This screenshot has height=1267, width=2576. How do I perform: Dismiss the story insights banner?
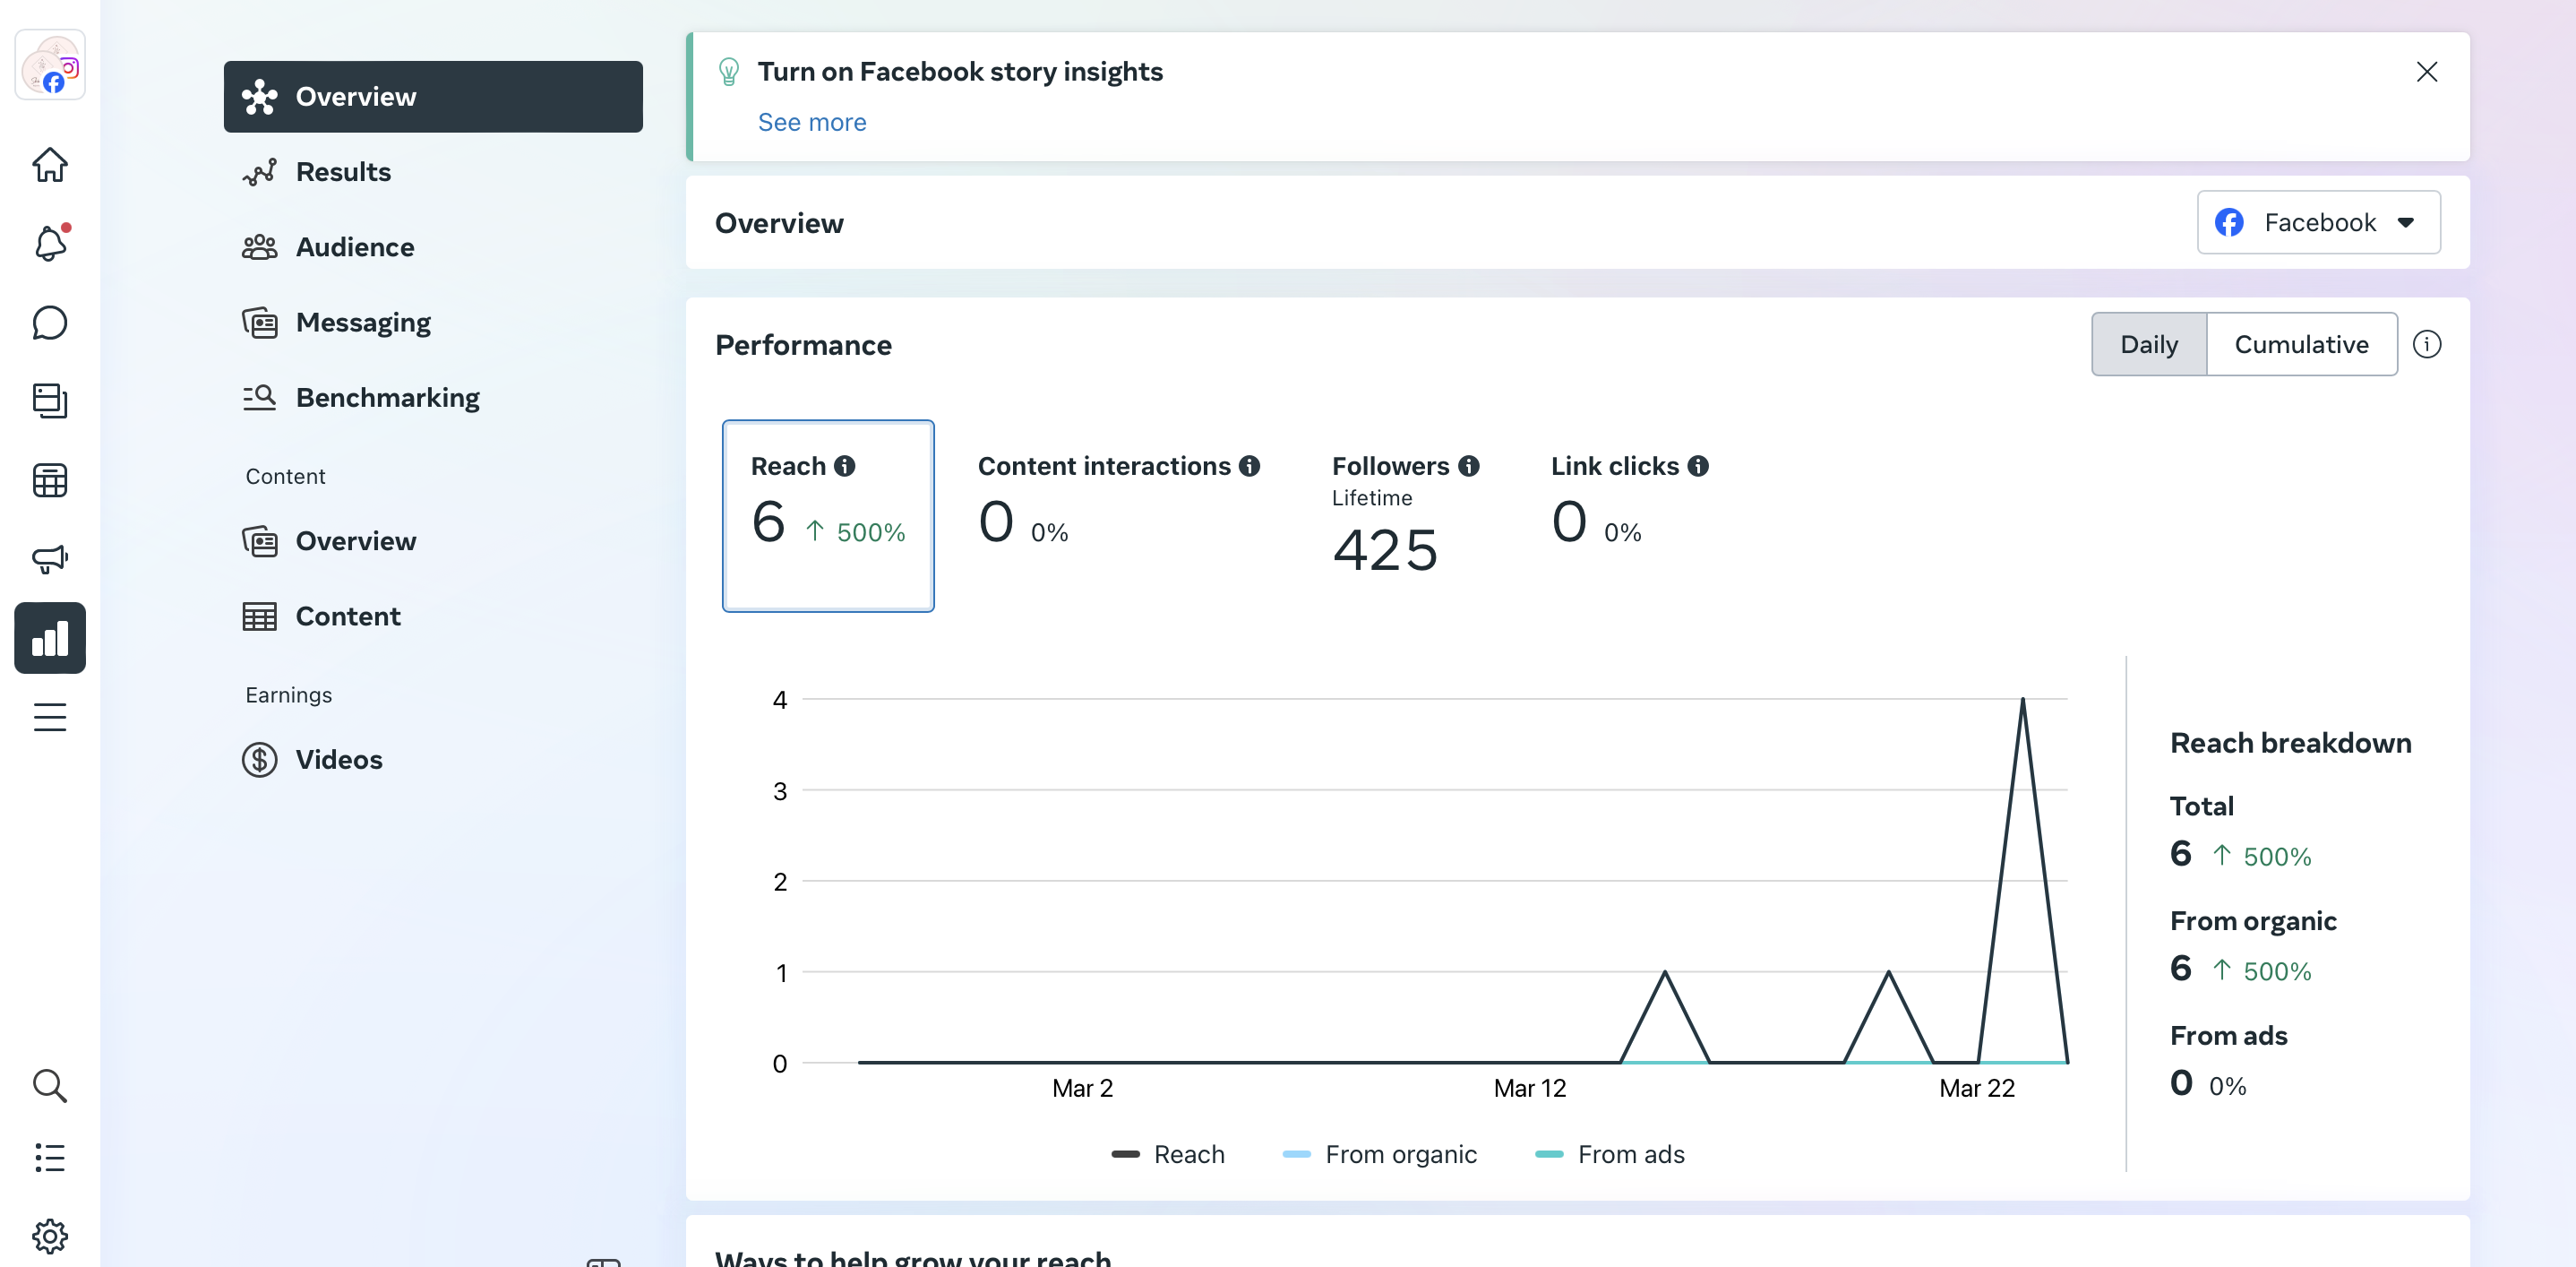pos(2426,72)
